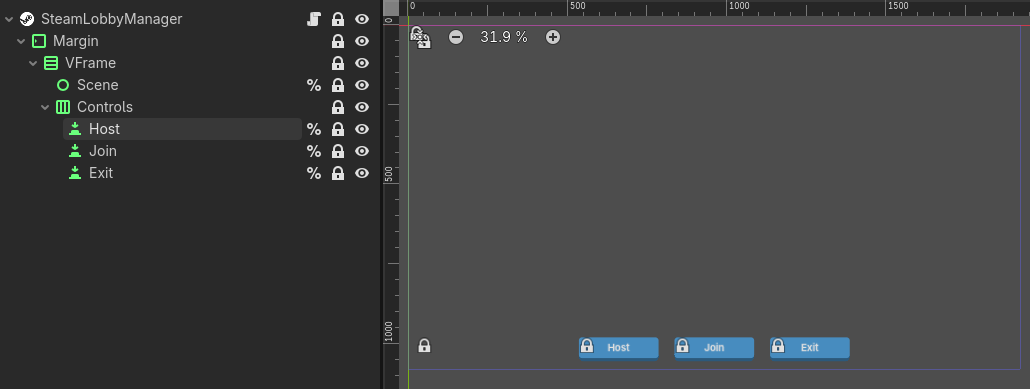Hide the Exit node
Screen dimensions: 1030x389
(x=362, y=173)
